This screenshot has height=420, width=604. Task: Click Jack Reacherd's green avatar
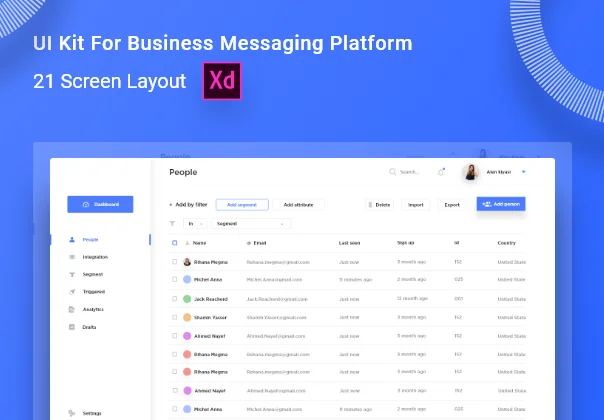(x=187, y=299)
